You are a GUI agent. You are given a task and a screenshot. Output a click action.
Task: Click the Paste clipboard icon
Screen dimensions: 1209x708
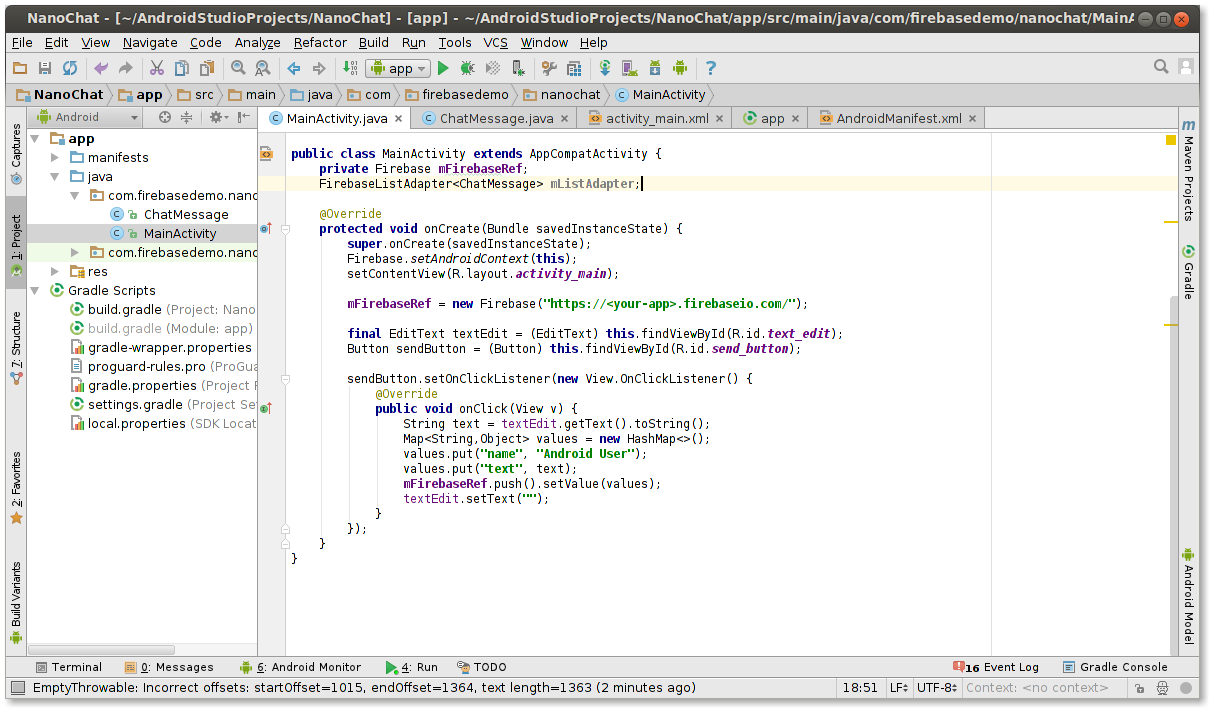tap(207, 68)
